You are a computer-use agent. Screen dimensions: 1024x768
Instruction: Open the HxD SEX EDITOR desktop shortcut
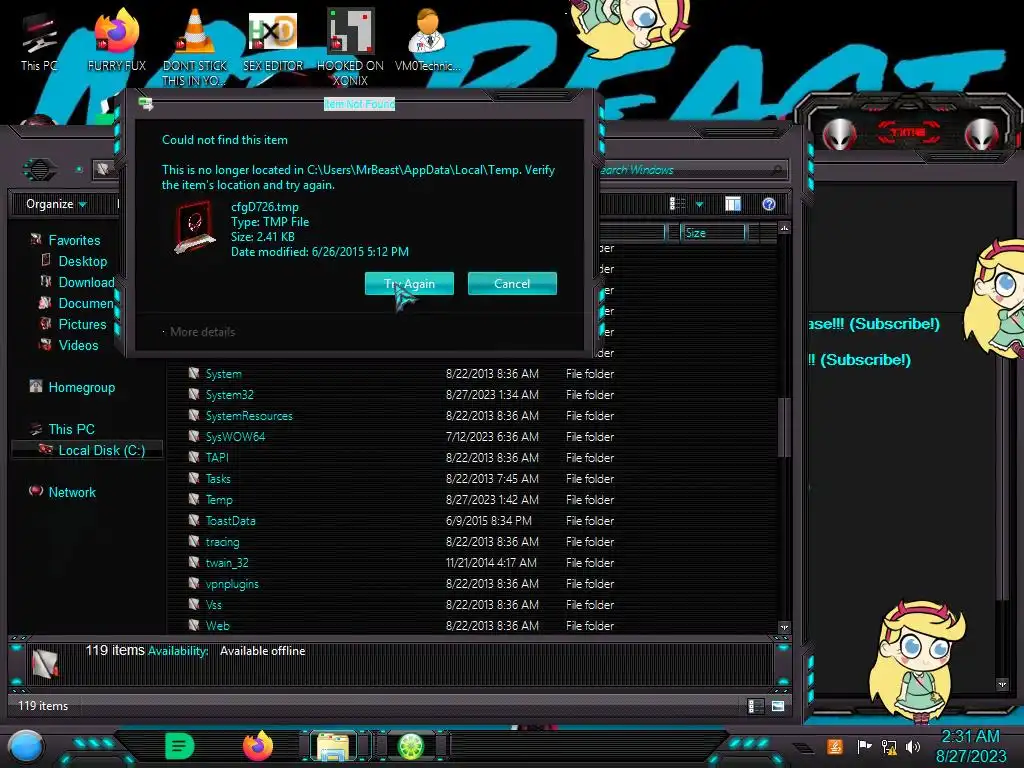(273, 40)
